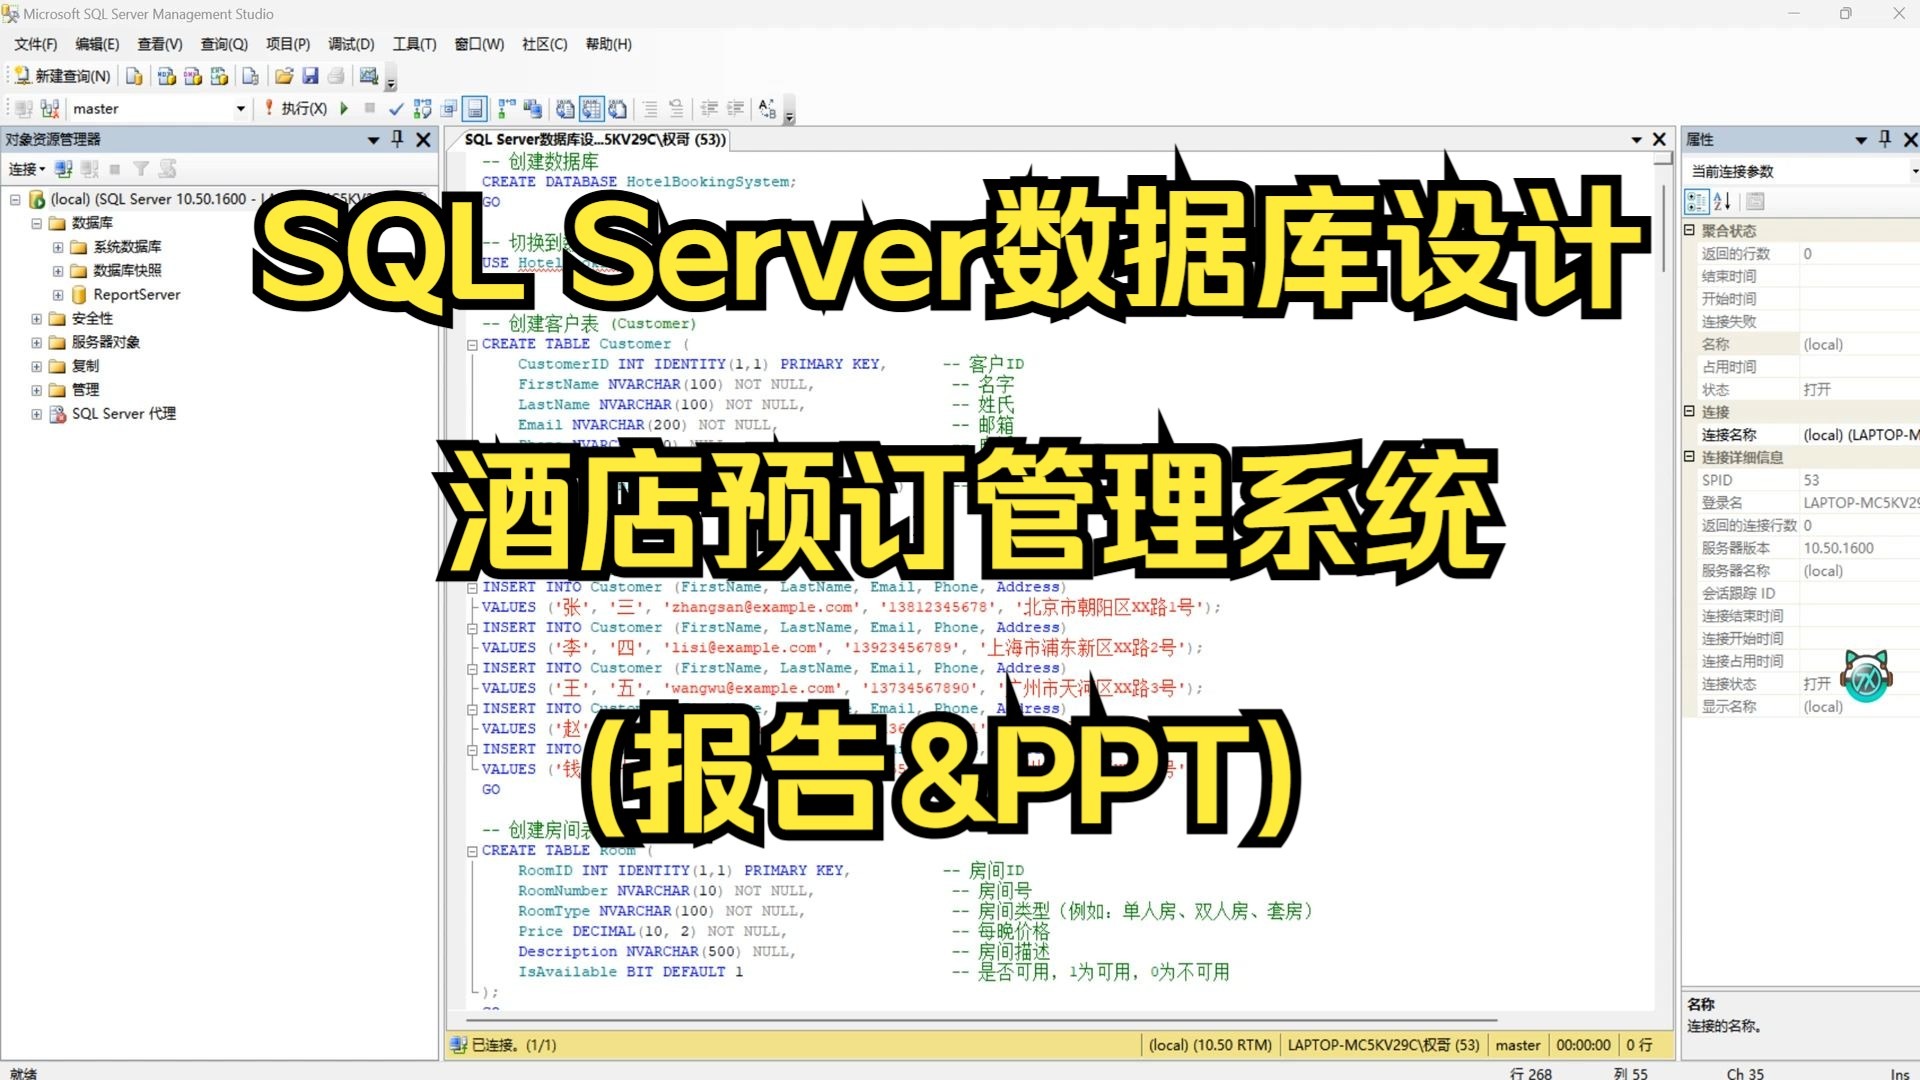This screenshot has height=1080, width=1920.
Task: Increase indent of selected lines
Action: coord(735,108)
